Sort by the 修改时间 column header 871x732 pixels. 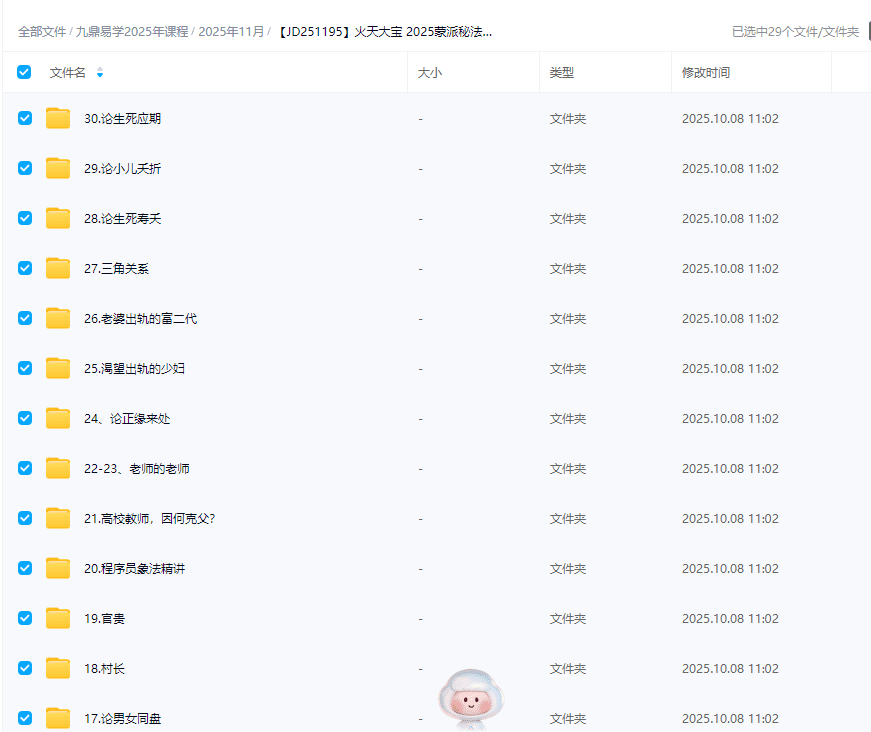pos(706,73)
